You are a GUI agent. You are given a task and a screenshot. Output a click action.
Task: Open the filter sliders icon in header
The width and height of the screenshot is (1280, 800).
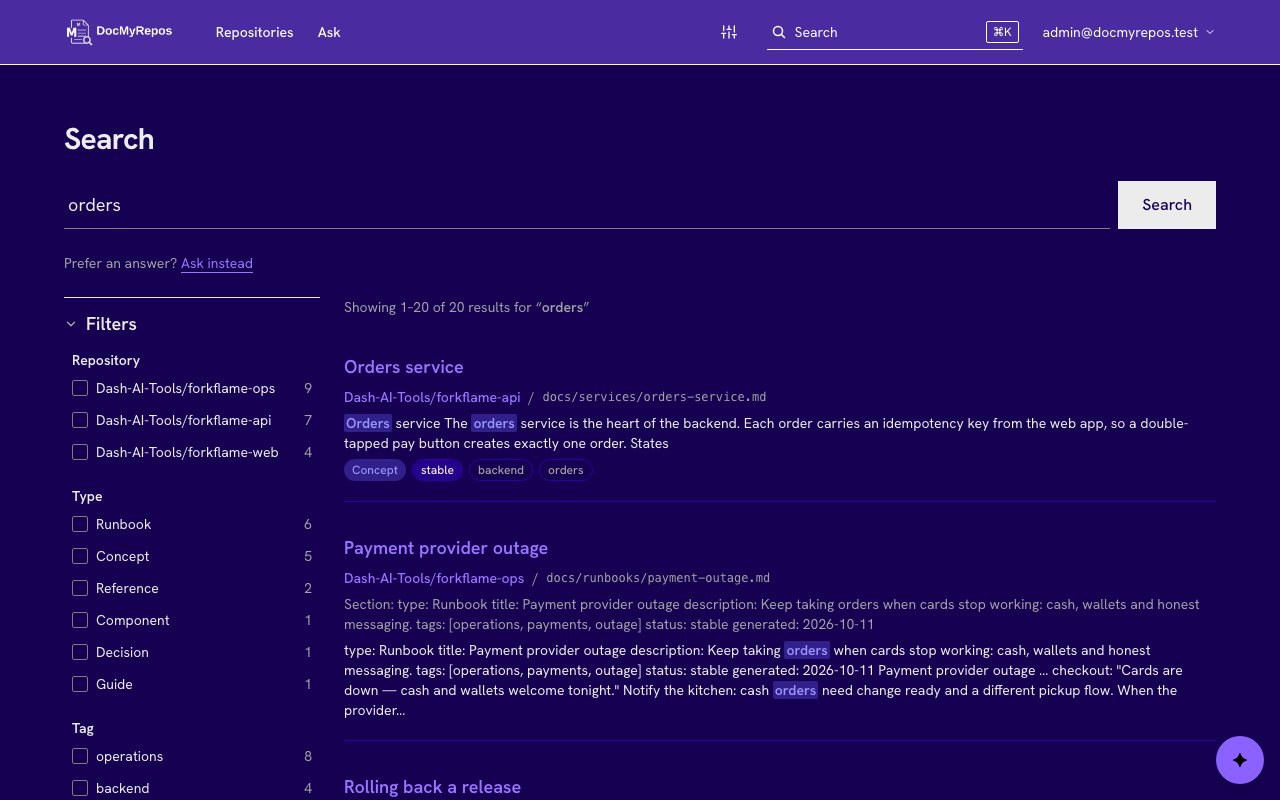point(729,32)
